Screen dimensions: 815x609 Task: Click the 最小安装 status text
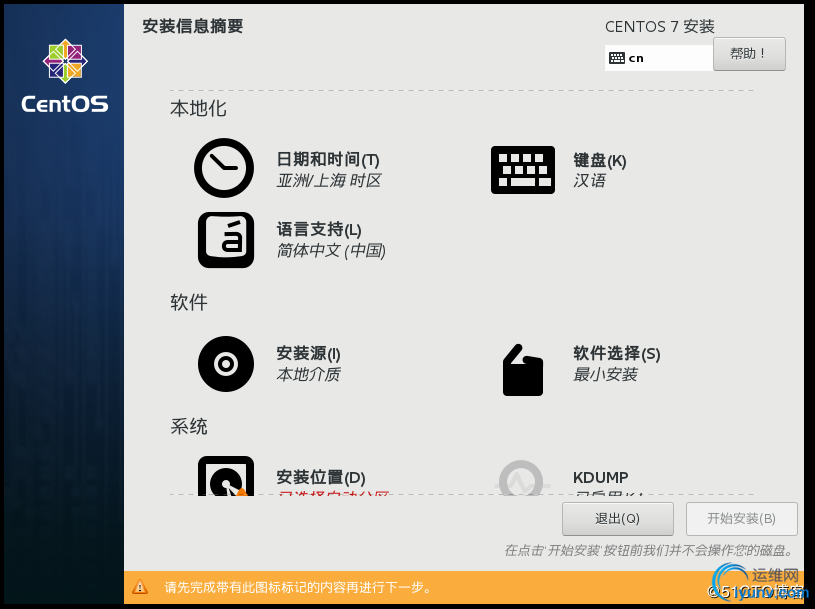click(x=605, y=374)
